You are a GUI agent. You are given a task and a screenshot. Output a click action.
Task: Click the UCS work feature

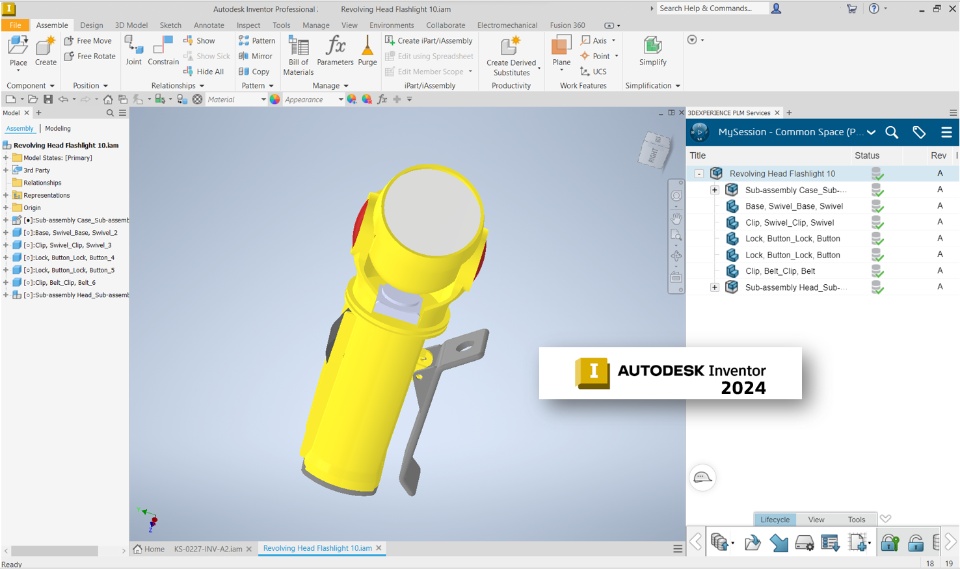(x=593, y=71)
